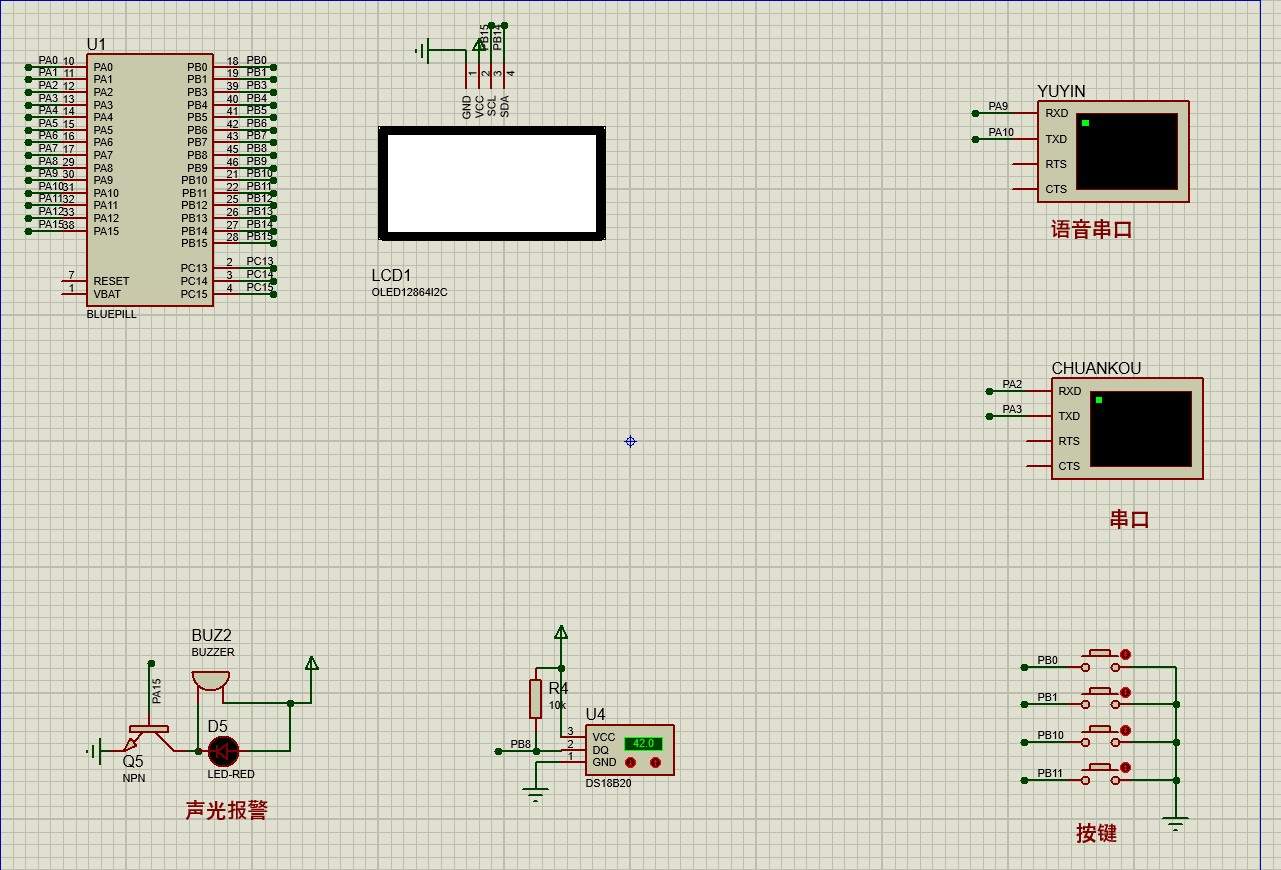1281x870 pixels.
Task: Toggle the latch on the PB1 push button
Action: [x=1125, y=692]
